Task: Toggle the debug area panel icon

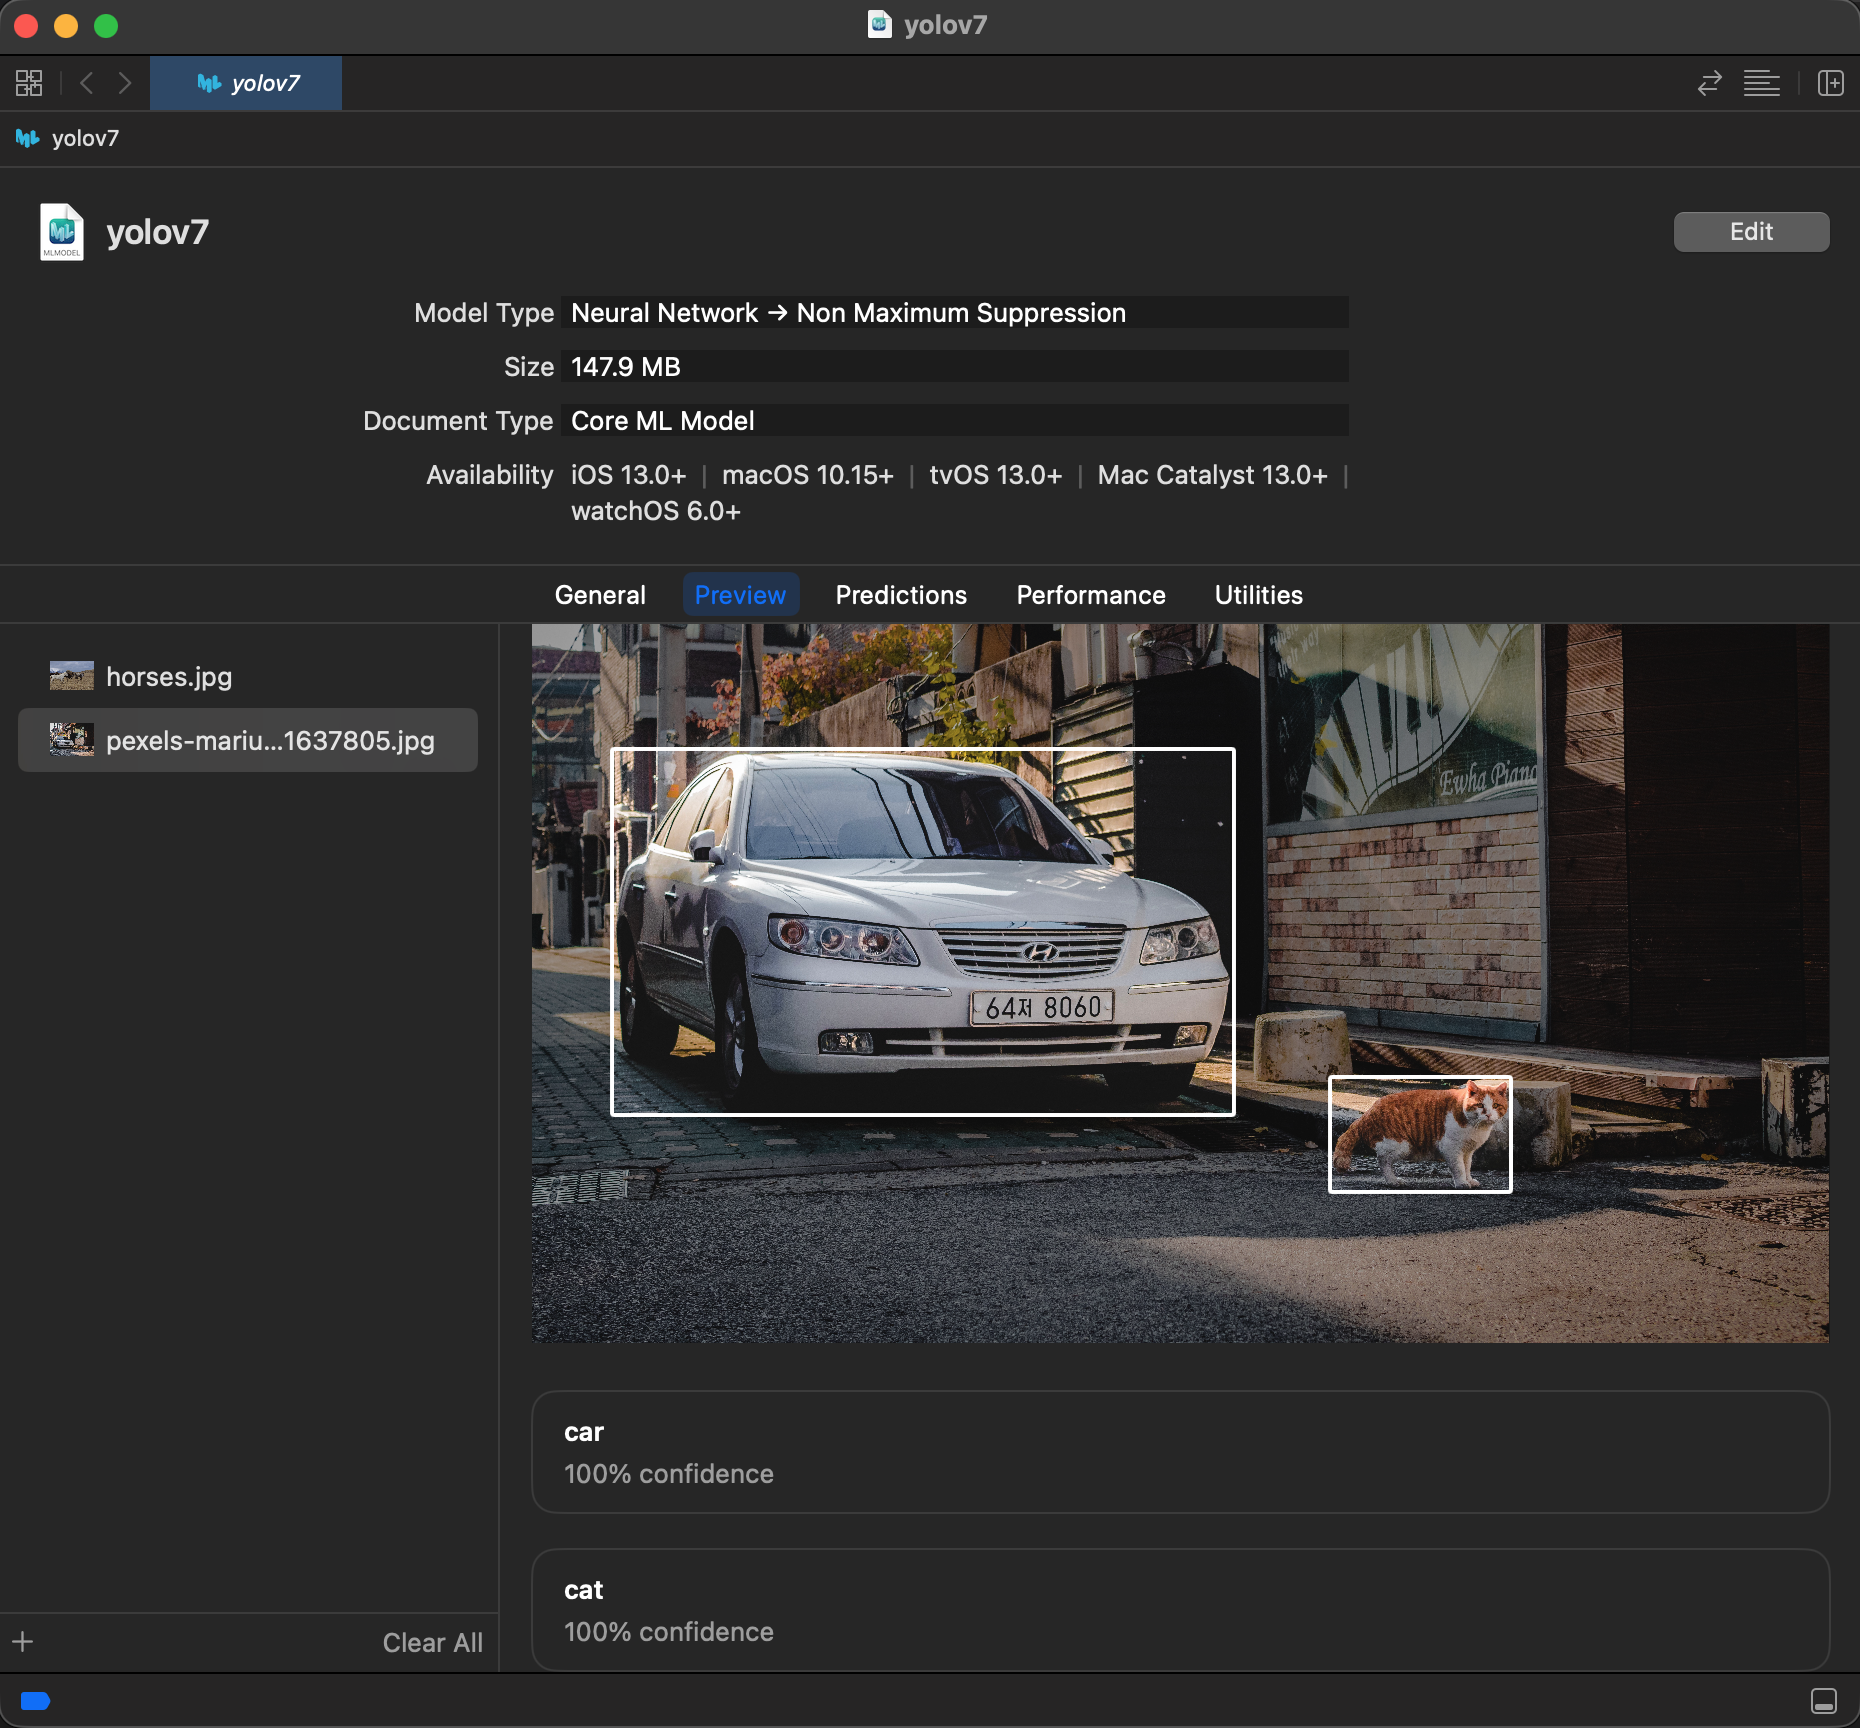Action: coord(1823,1701)
